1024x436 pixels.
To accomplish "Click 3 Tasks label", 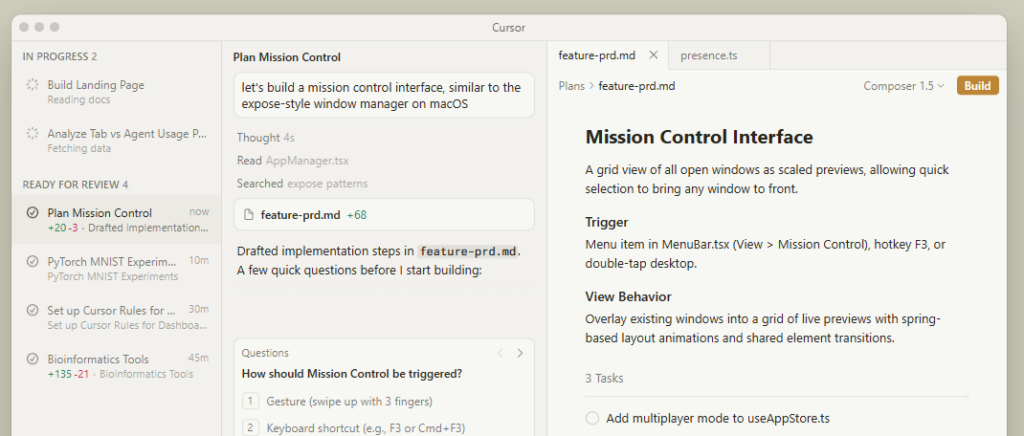I will pos(604,378).
